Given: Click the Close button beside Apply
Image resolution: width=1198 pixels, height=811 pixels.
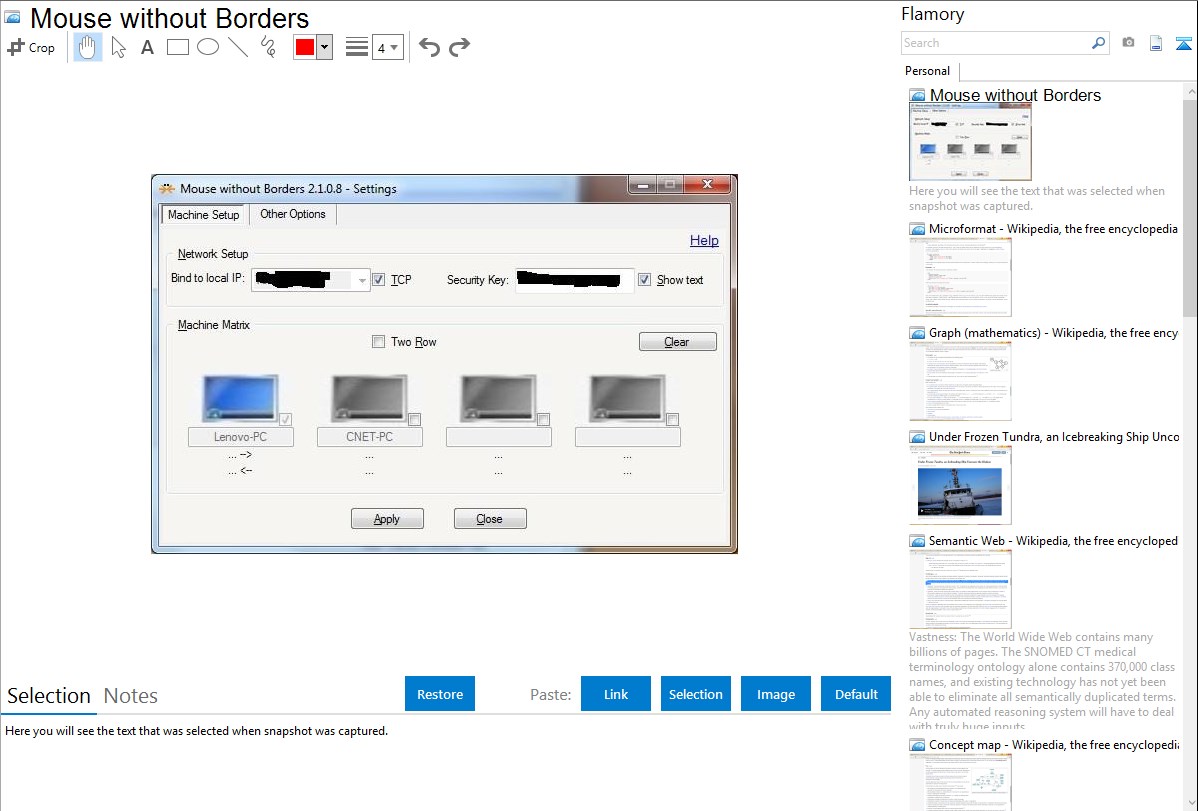Looking at the screenshot, I should coord(490,519).
